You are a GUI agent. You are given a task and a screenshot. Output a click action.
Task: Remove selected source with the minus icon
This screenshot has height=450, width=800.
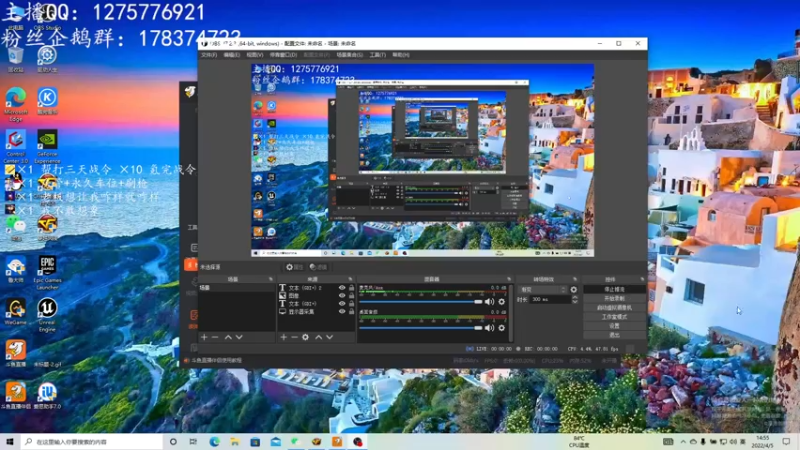[294, 337]
